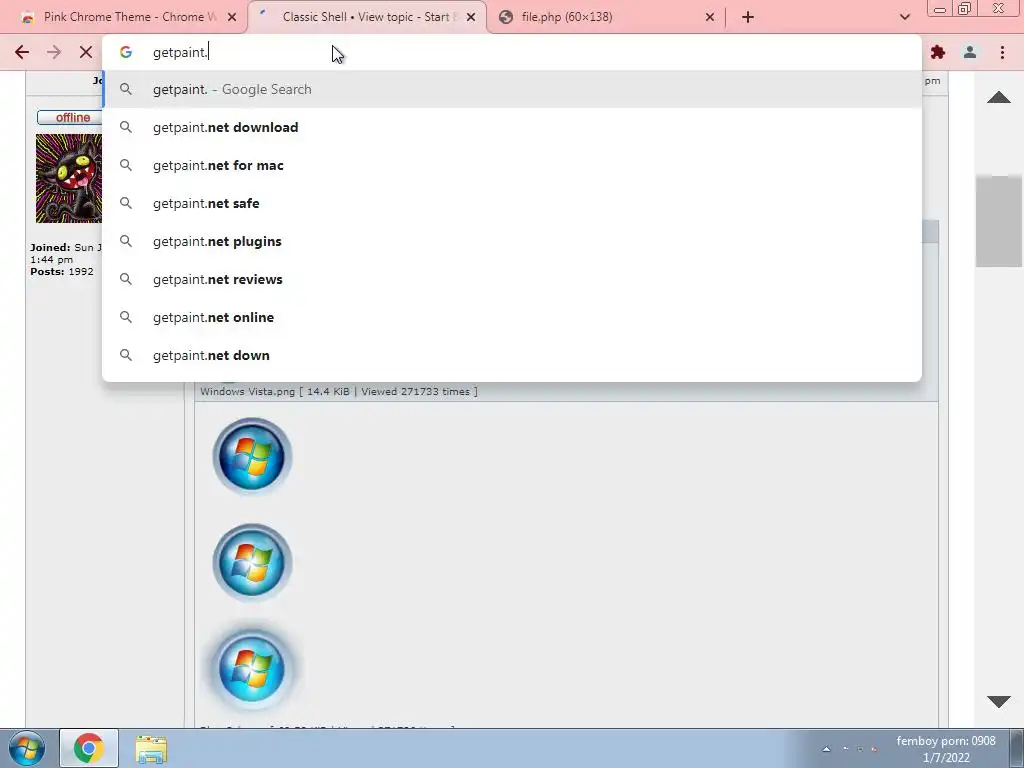Close the Pink Chrome Theme tab
This screenshot has width=1024, height=768.
pos(232,17)
